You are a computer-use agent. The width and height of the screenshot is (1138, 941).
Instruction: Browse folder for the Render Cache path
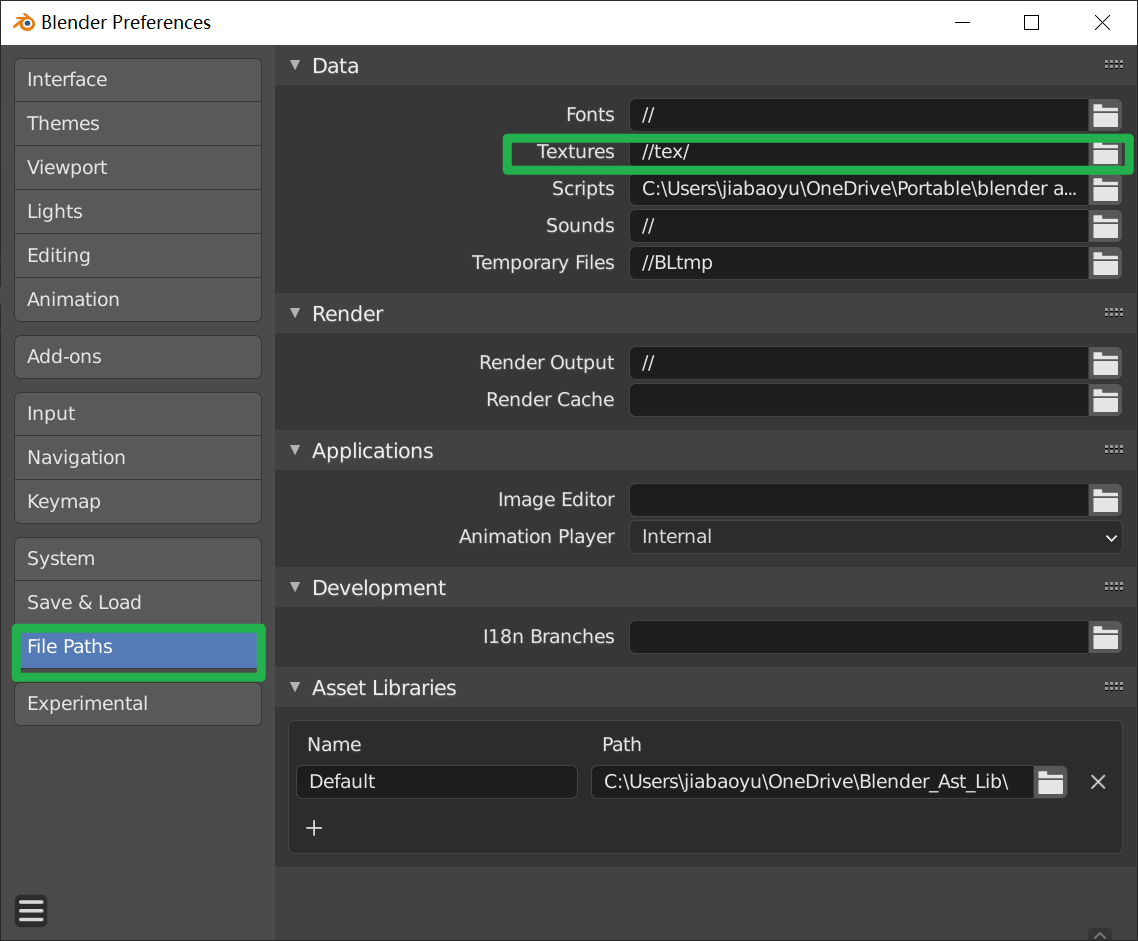click(1105, 400)
